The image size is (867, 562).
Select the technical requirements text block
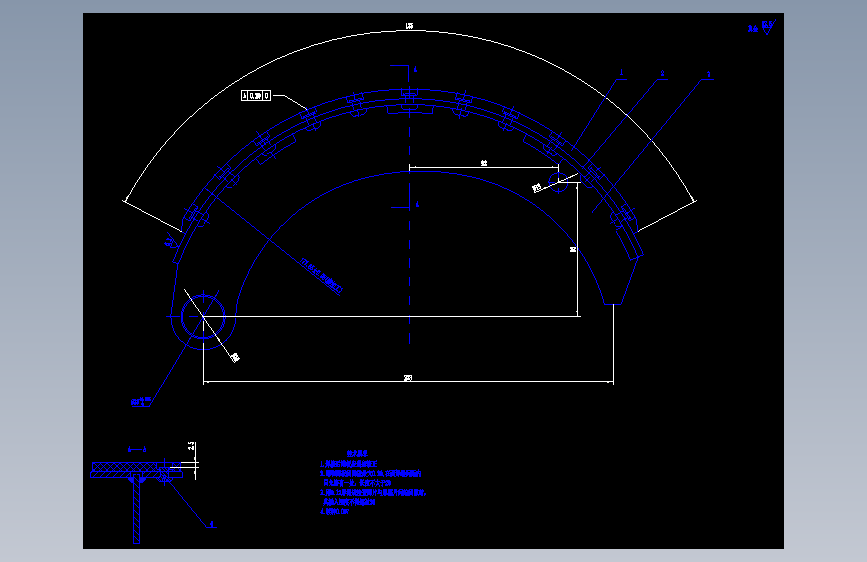373,483
